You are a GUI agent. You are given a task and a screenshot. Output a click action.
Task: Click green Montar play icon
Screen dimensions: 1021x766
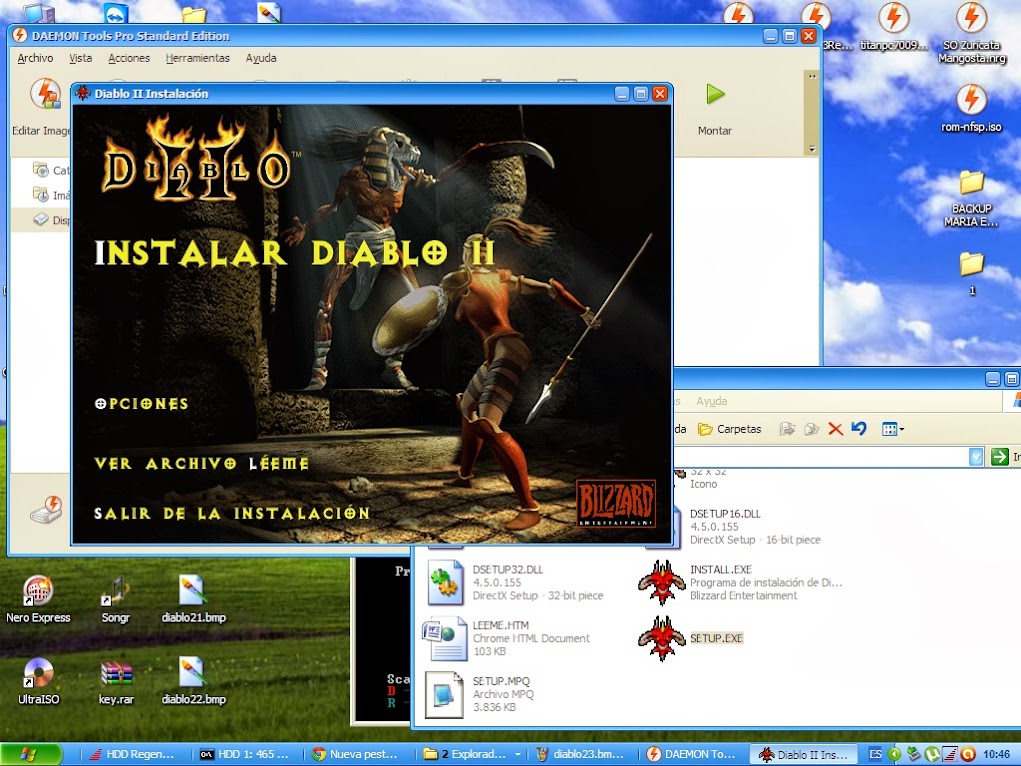[715, 94]
